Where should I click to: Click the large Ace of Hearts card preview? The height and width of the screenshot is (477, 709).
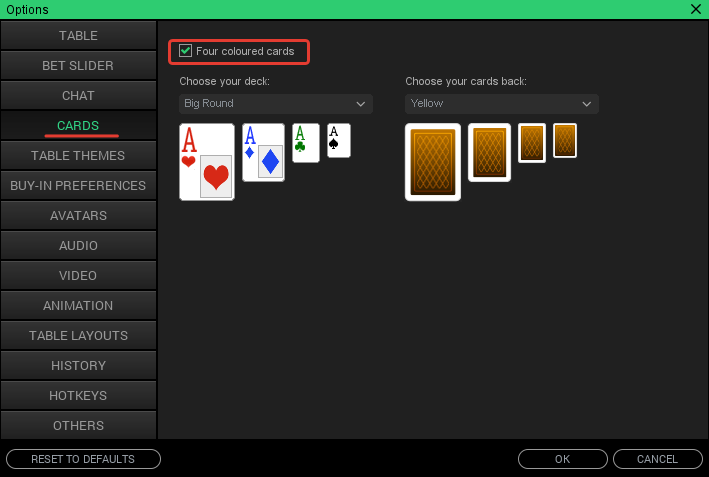207,162
